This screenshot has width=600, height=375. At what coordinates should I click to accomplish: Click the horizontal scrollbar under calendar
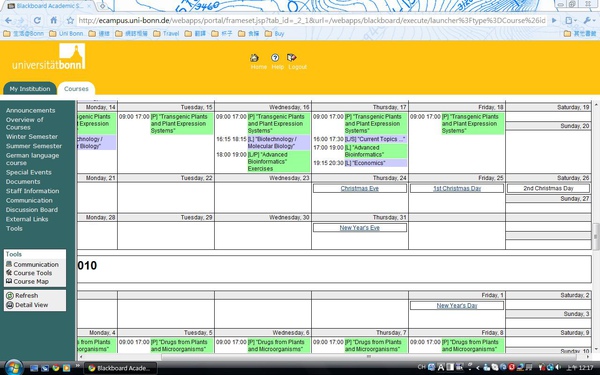[x=335, y=357]
